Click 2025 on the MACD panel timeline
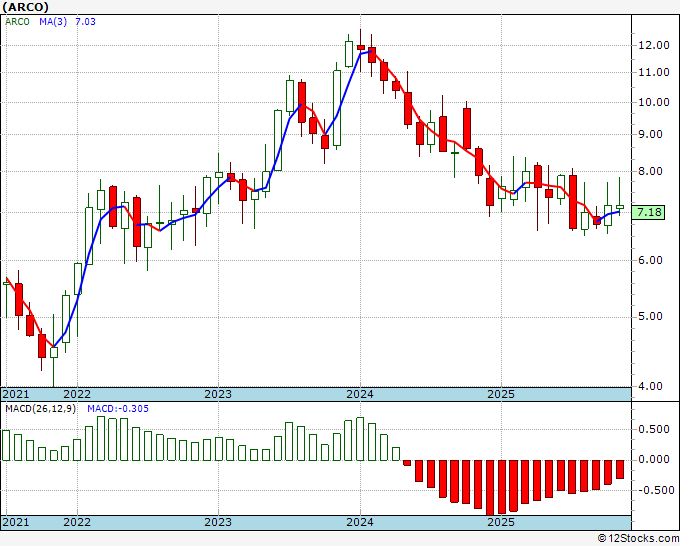680x546 pixels. (x=501, y=522)
